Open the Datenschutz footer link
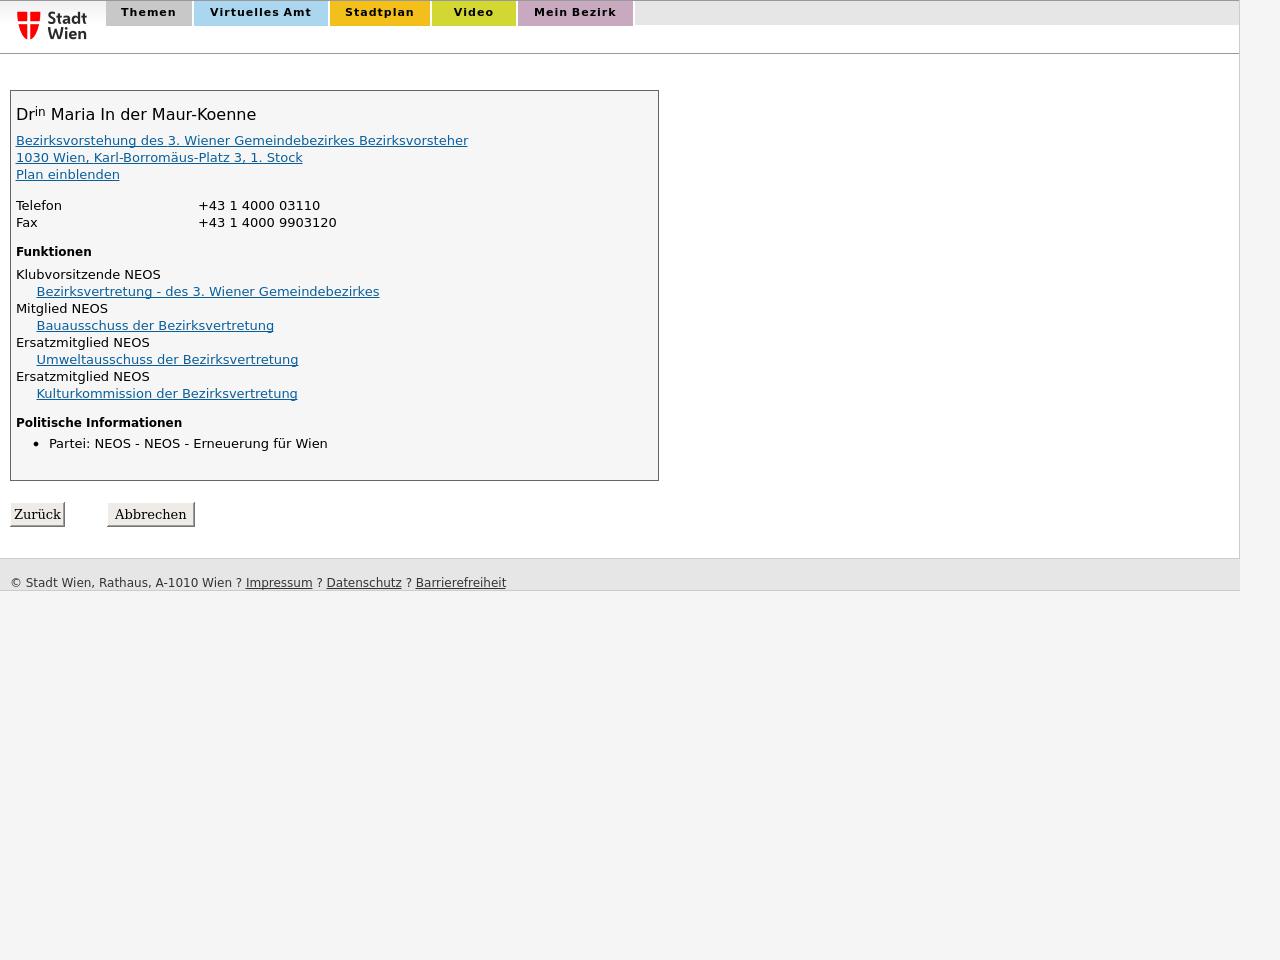Screen dimensions: 1280x960 point(364,583)
